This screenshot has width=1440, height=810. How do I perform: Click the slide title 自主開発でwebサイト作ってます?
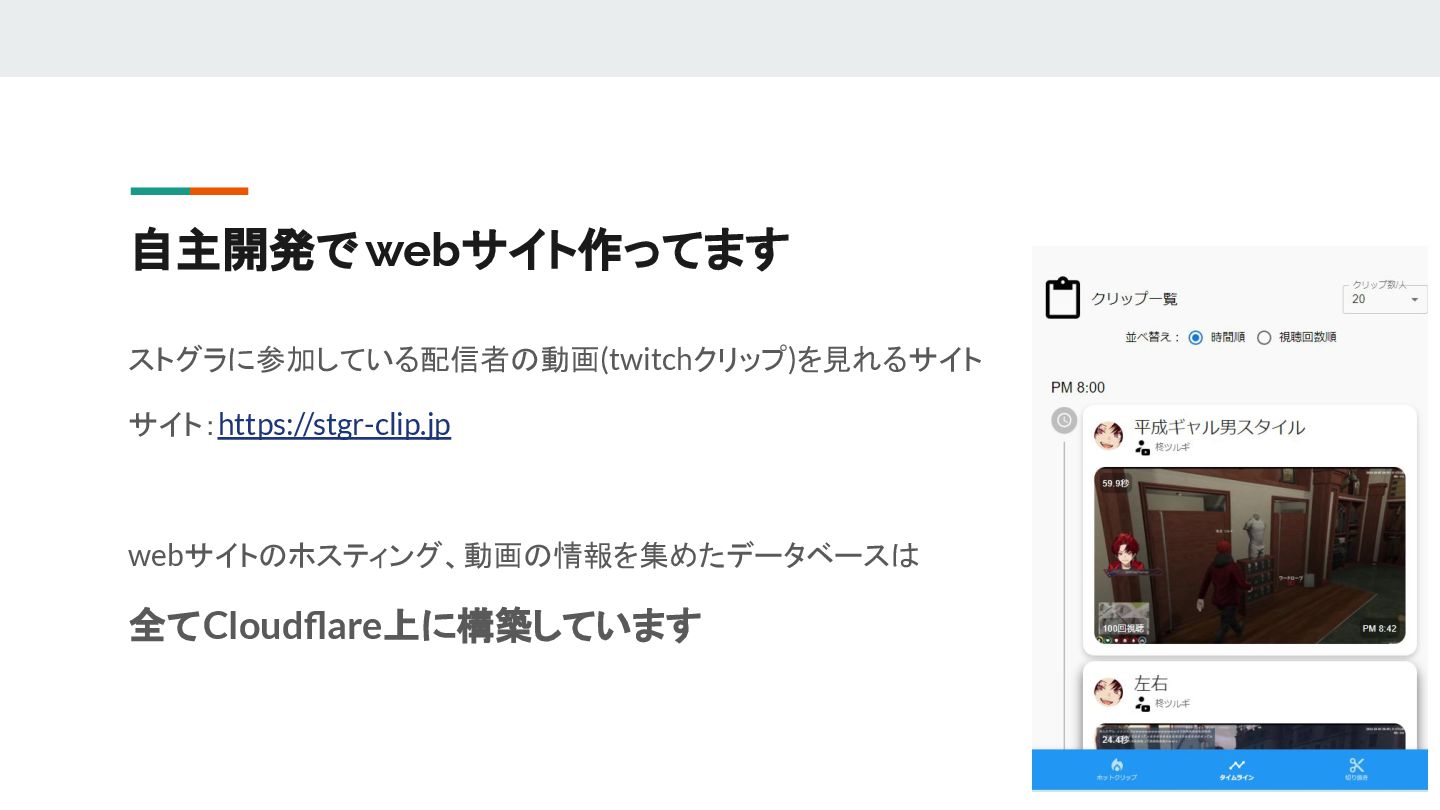[459, 250]
